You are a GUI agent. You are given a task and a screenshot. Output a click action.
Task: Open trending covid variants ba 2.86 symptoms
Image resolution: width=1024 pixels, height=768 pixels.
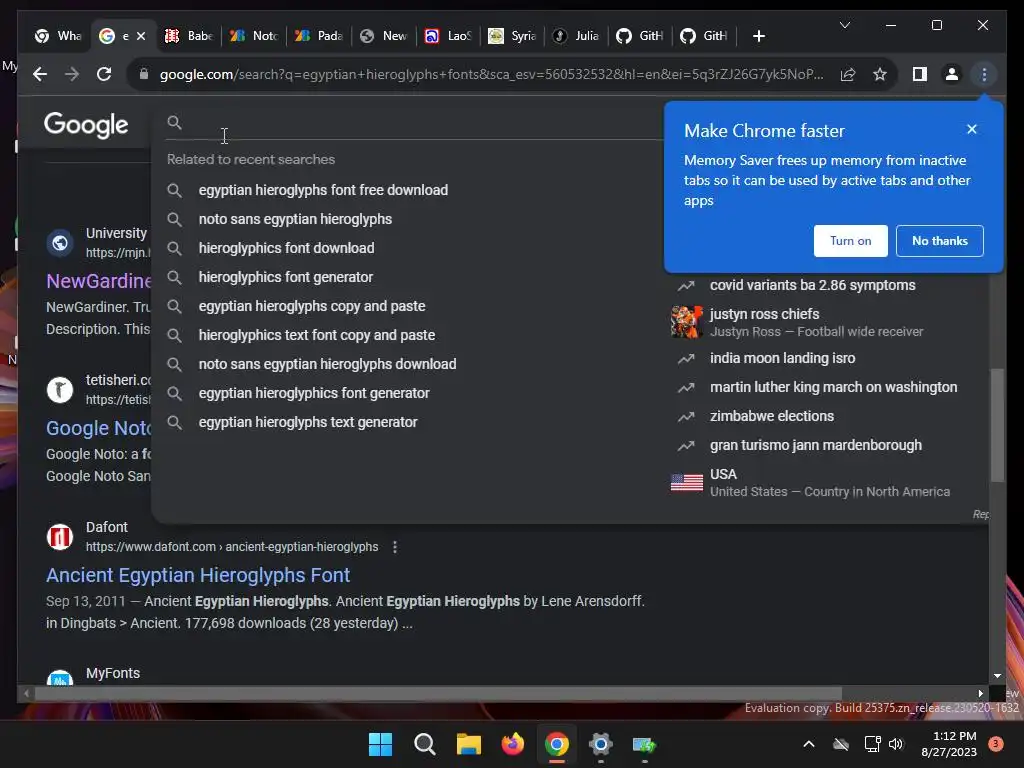(812, 285)
